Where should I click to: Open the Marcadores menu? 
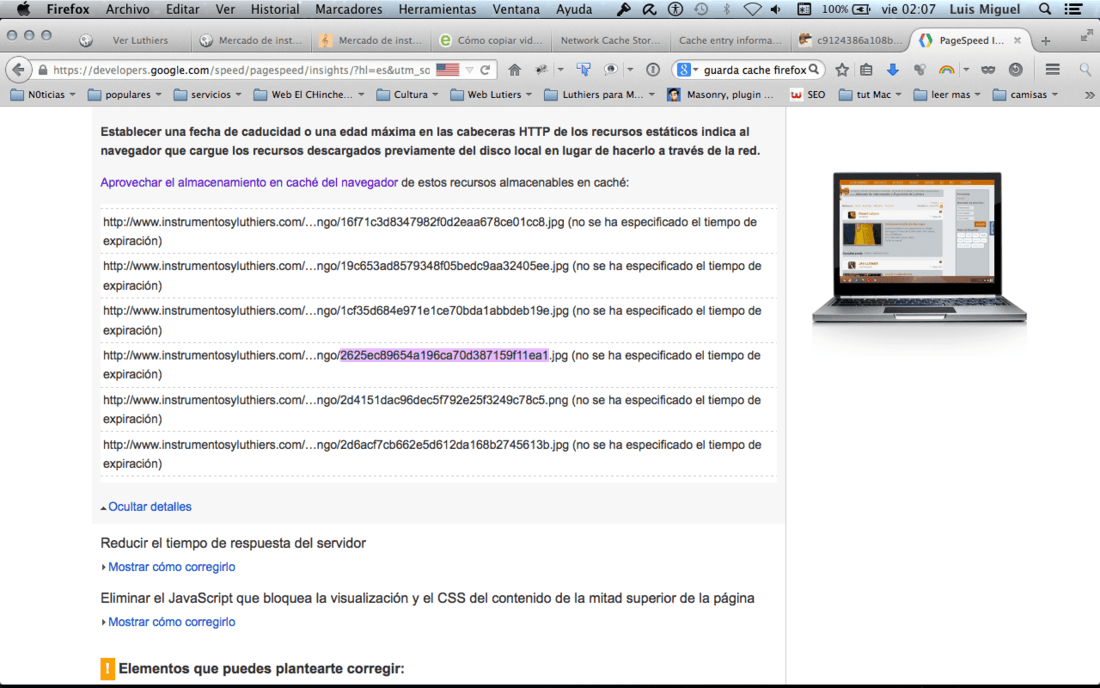pos(349,9)
